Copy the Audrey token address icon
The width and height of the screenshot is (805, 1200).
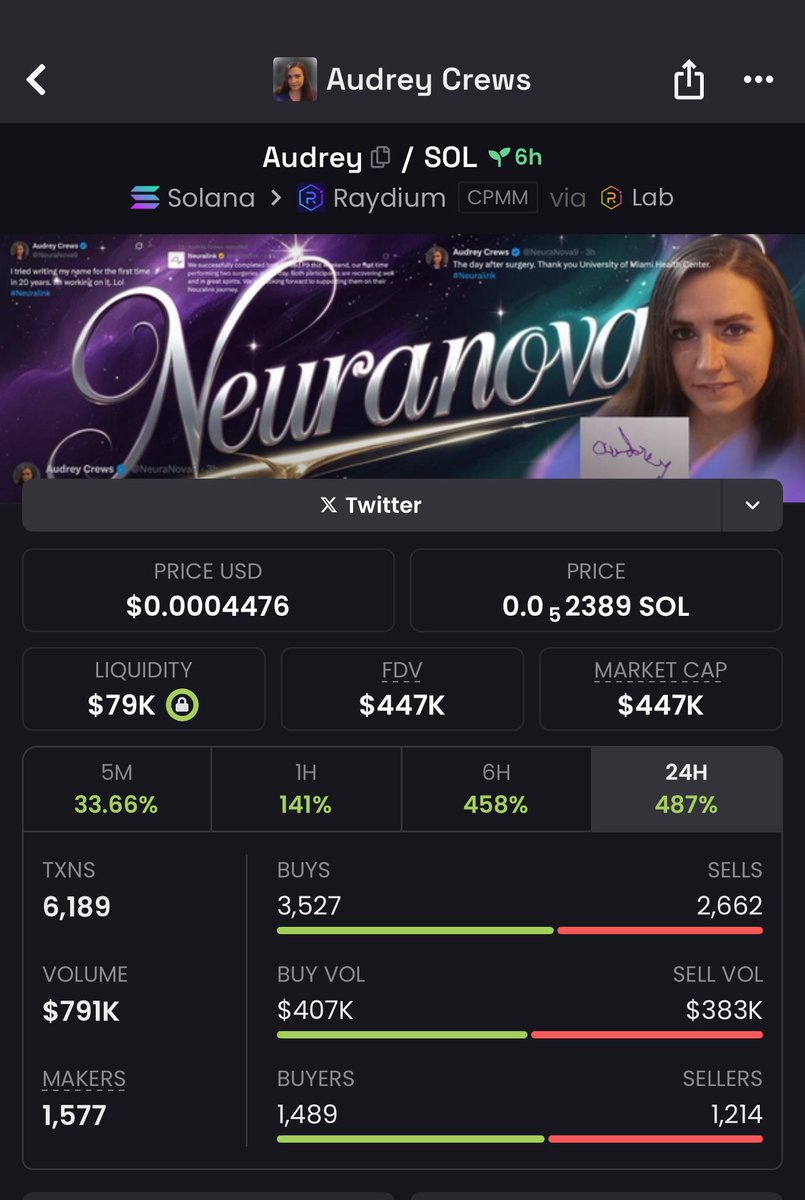[380, 158]
